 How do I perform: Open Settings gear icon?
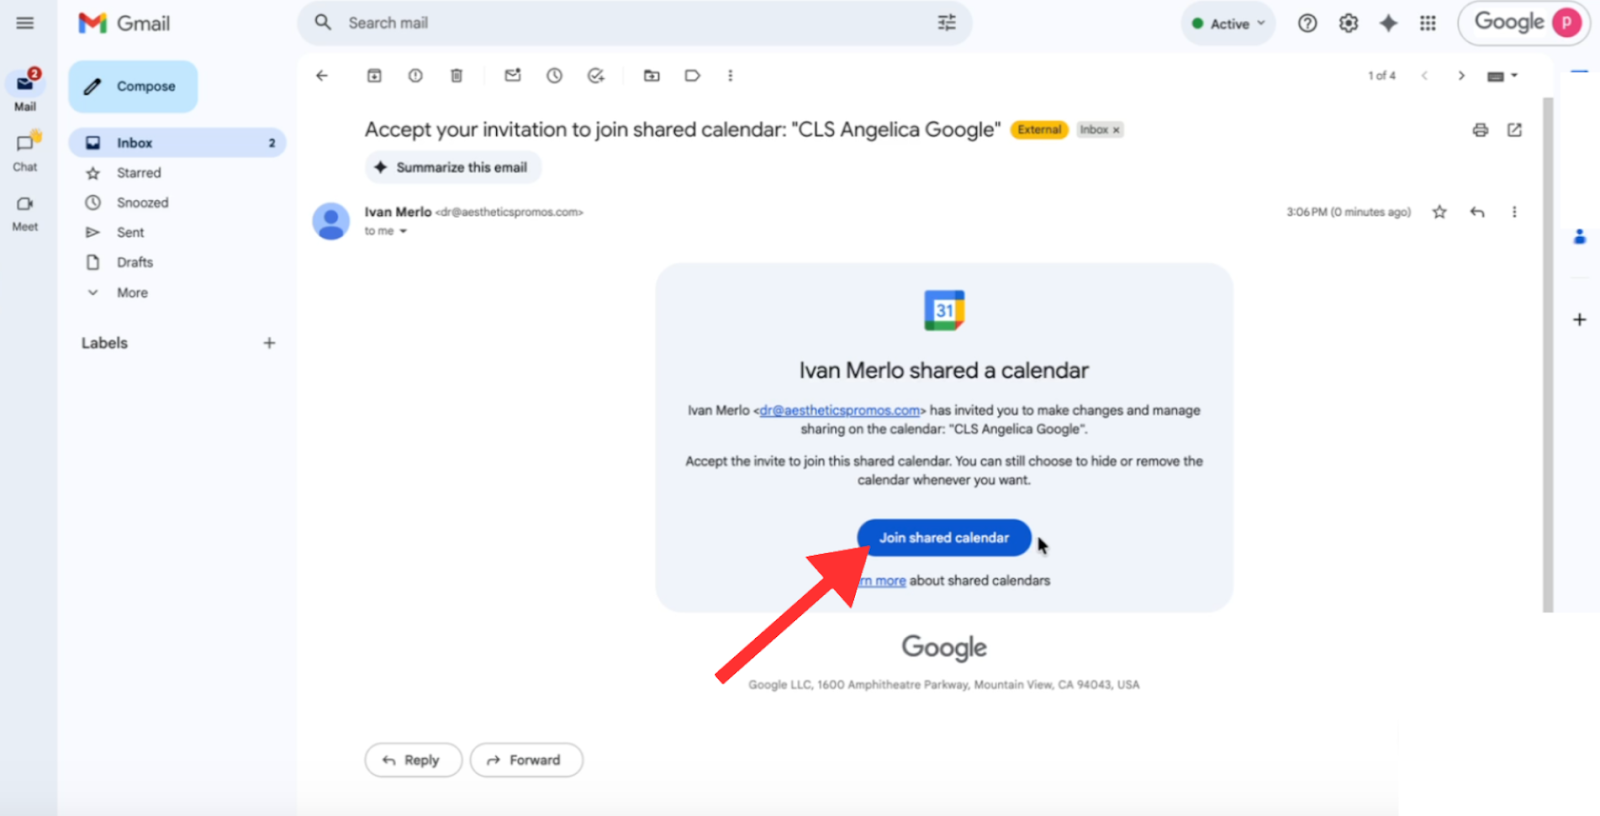1348,23
